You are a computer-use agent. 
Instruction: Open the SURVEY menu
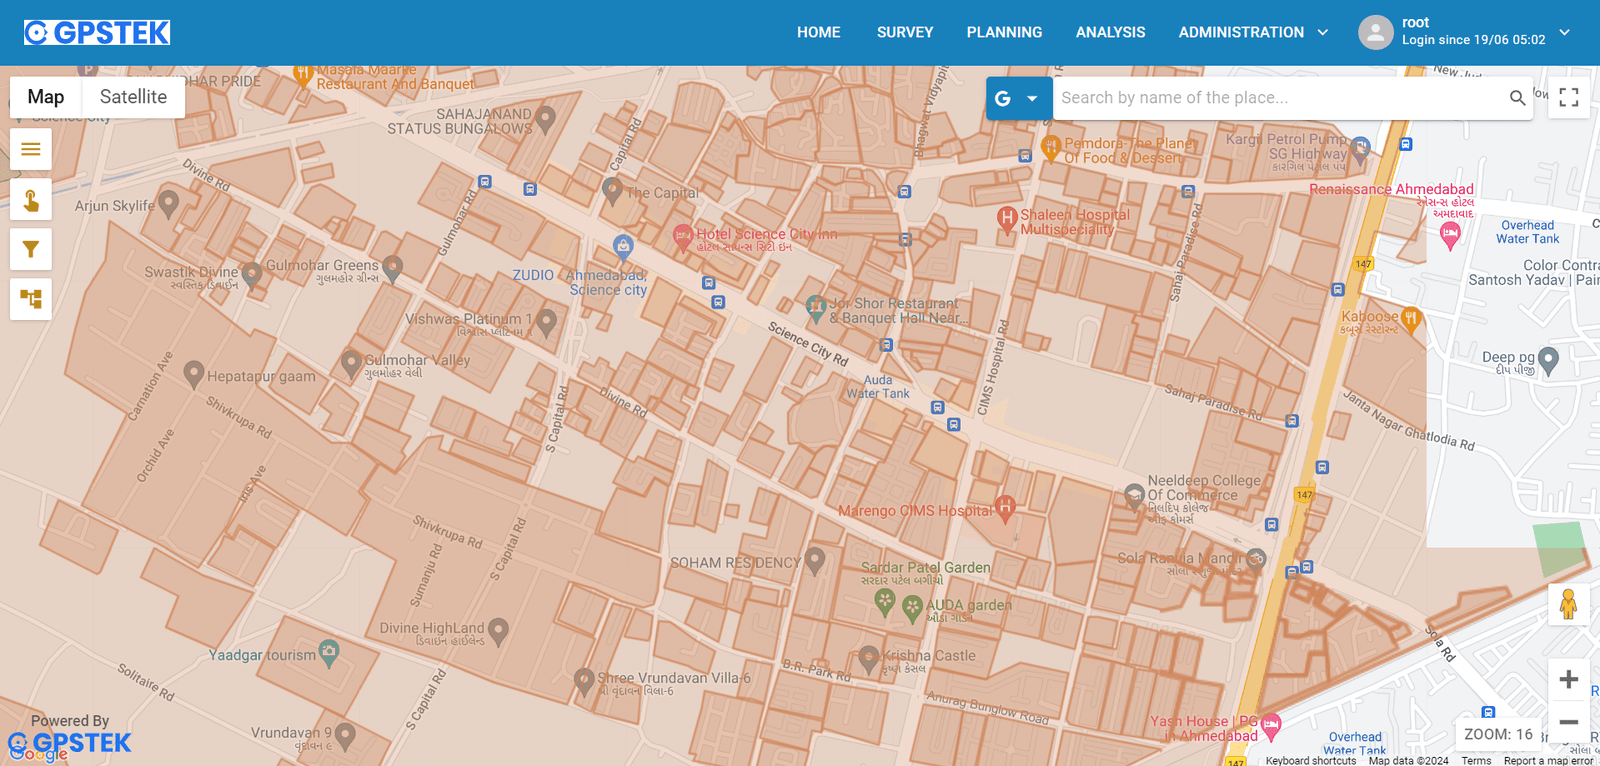(905, 32)
